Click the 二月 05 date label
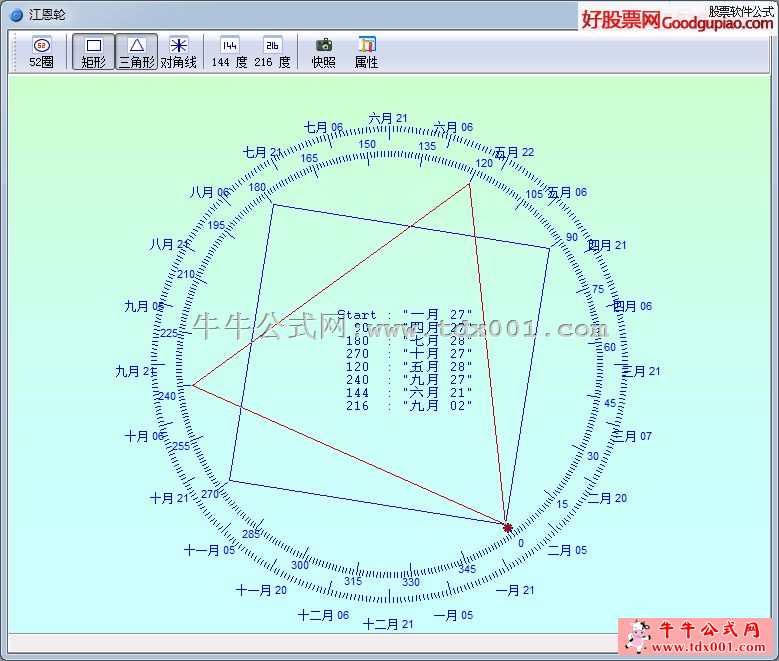This screenshot has width=779, height=661. click(x=567, y=550)
